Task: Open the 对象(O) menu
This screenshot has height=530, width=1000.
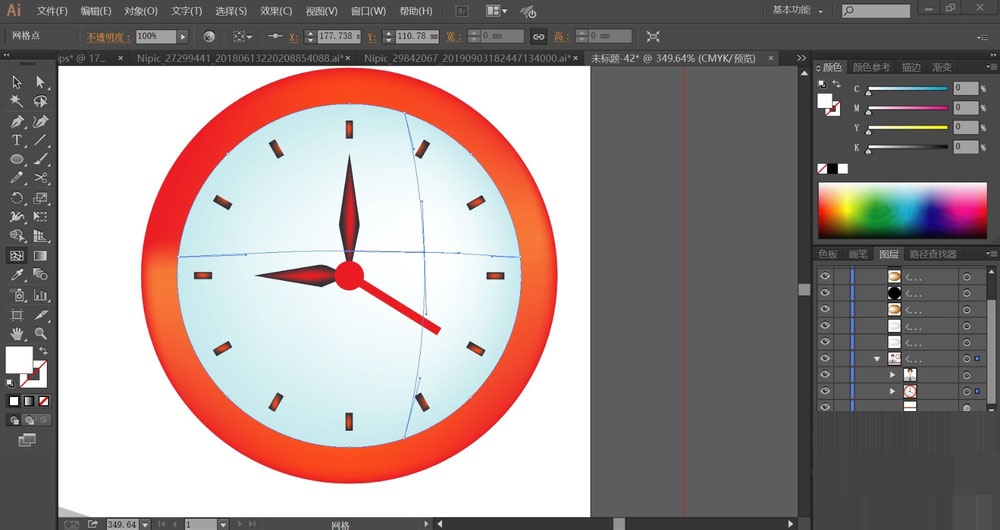Action: (141, 11)
